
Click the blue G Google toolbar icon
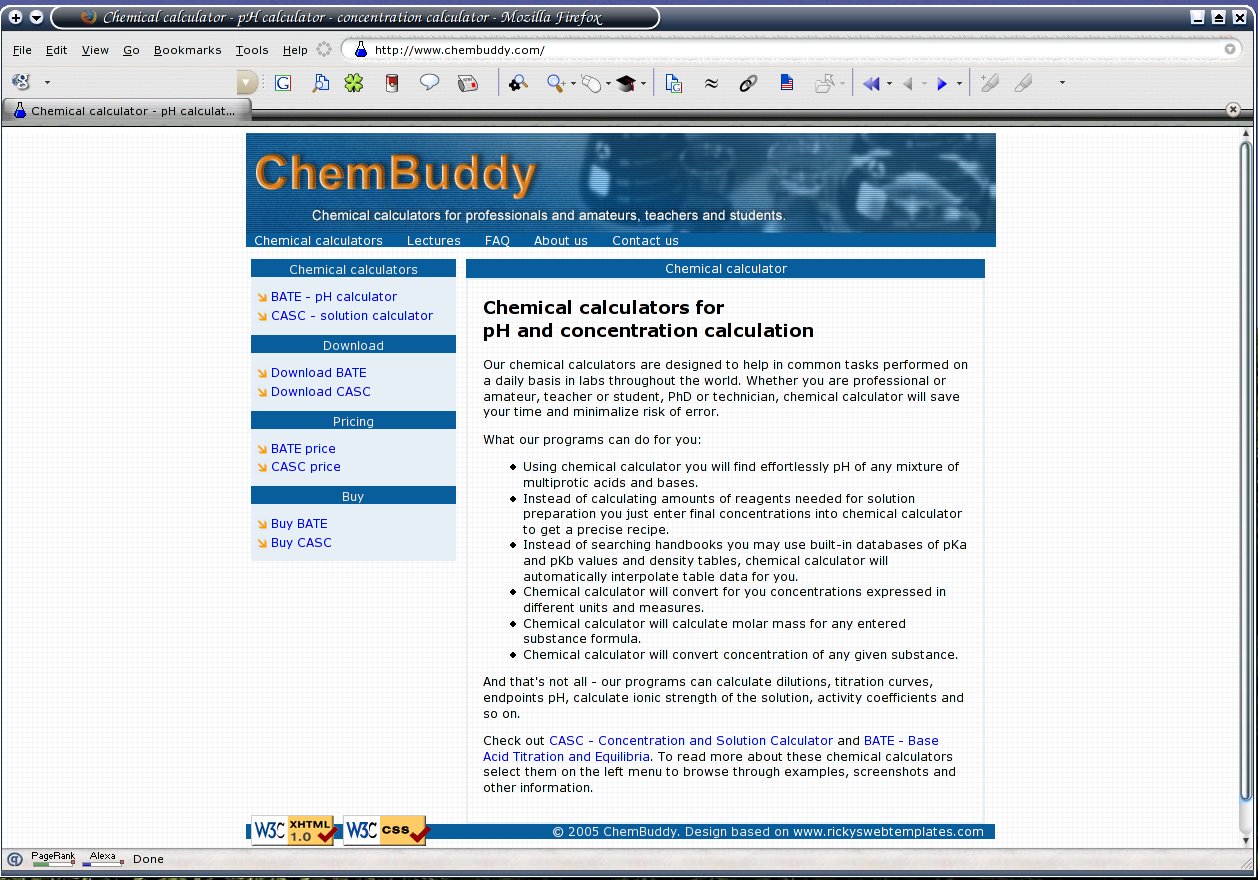(x=283, y=83)
